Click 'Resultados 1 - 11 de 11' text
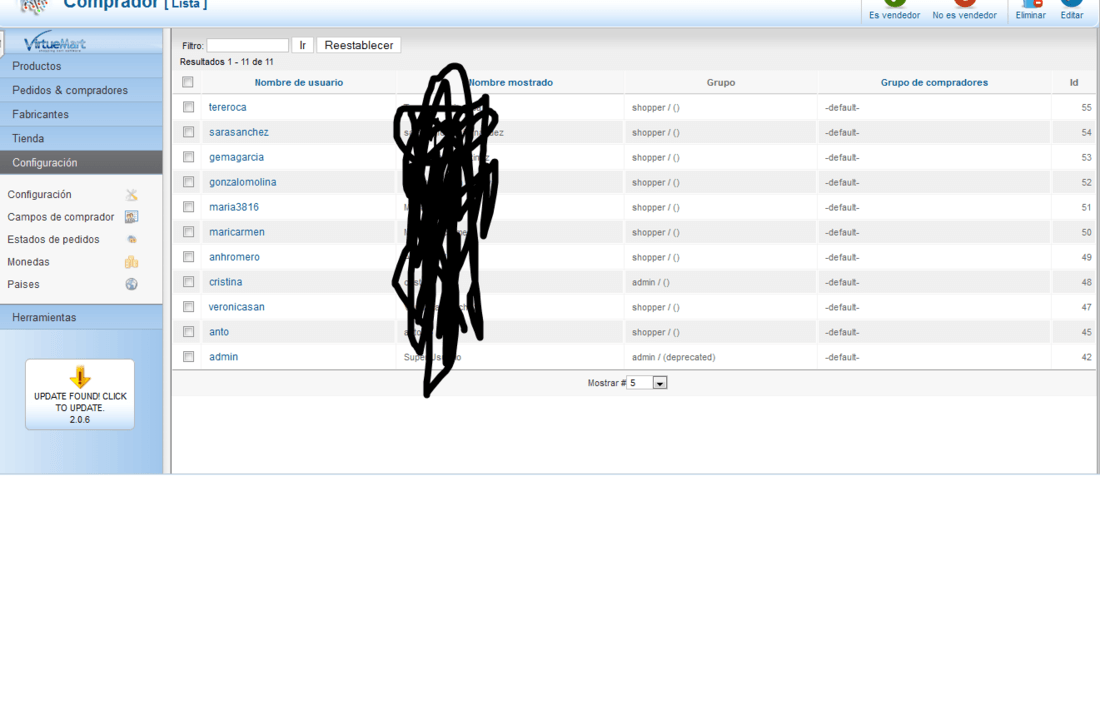The image size is (1100, 719). click(x=227, y=62)
